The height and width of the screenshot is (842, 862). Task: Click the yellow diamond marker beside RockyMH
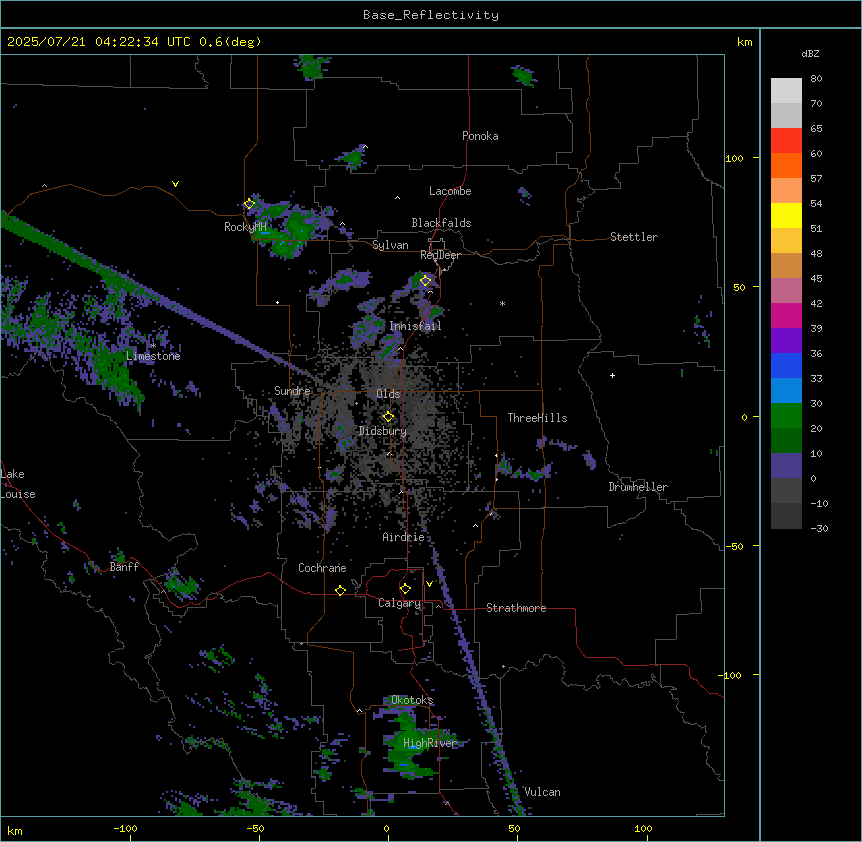click(249, 204)
